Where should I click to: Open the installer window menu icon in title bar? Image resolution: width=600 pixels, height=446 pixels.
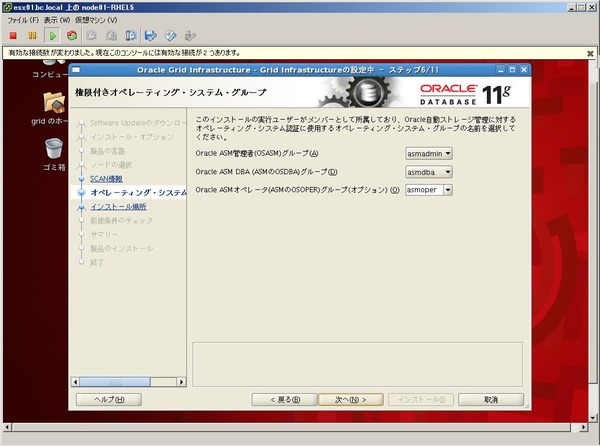coord(76,70)
